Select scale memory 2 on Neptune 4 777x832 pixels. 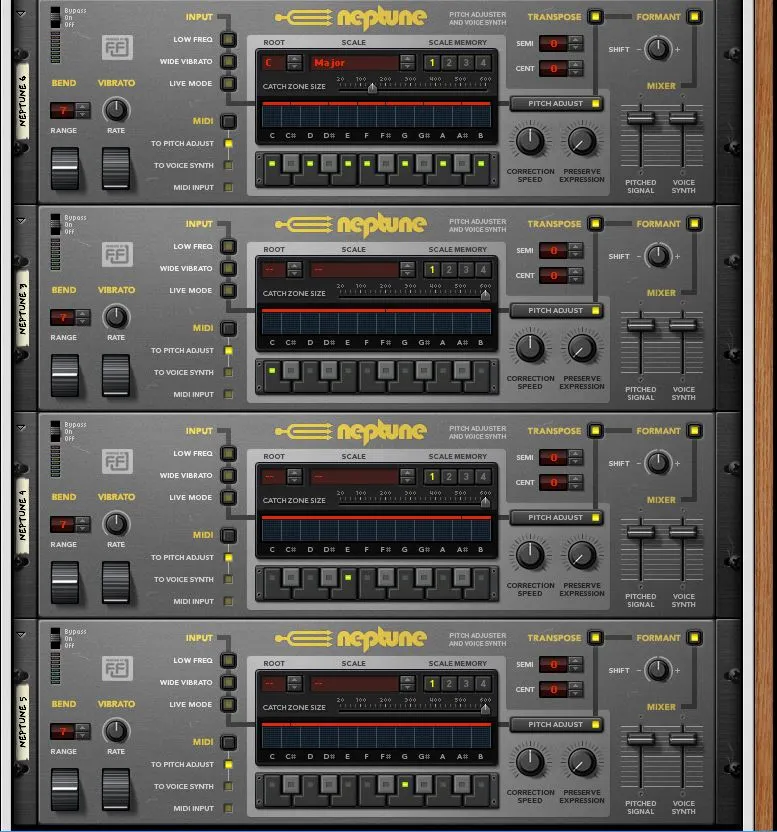449,476
